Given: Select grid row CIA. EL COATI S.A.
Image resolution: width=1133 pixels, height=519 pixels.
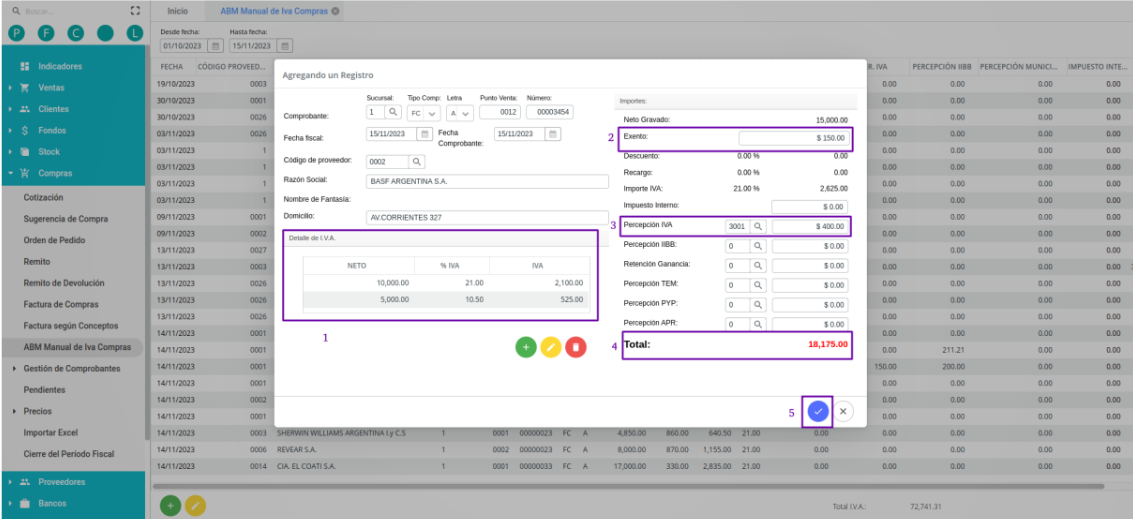Looking at the screenshot, I should [643, 466].
